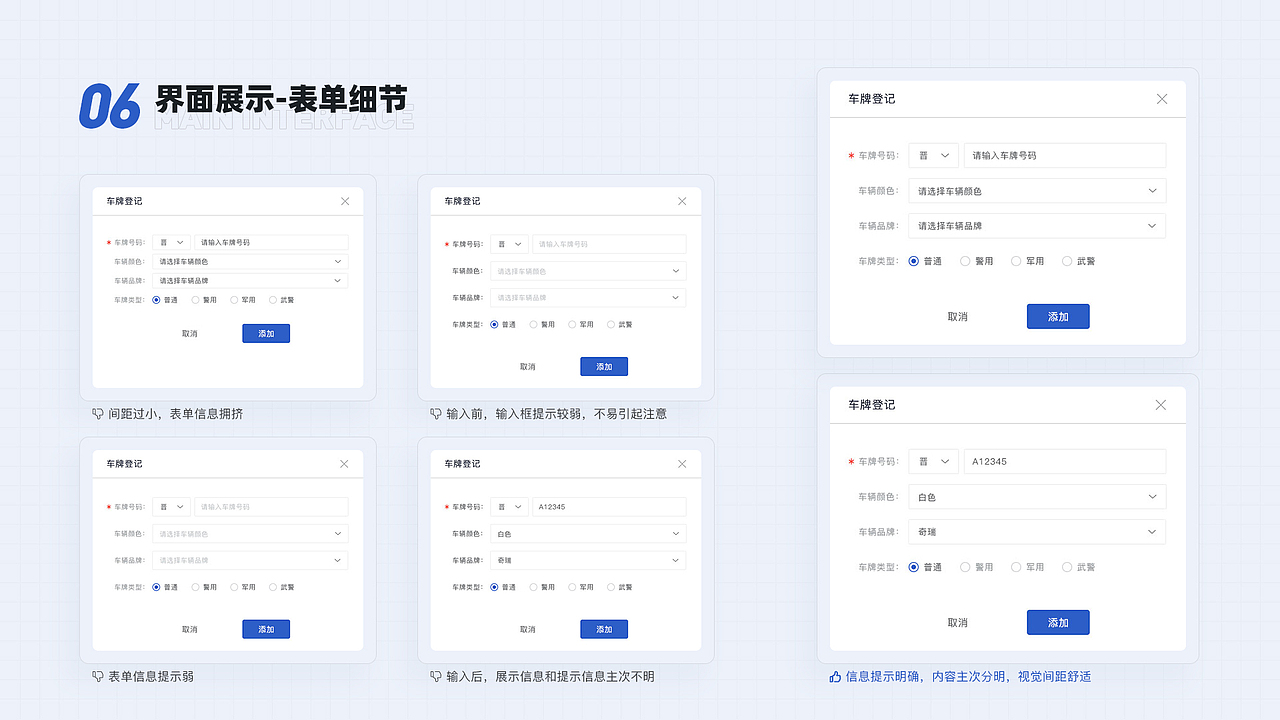
Task: Focus 请输入车牌号码 field in 间距过小 dialog
Action: click(x=271, y=242)
